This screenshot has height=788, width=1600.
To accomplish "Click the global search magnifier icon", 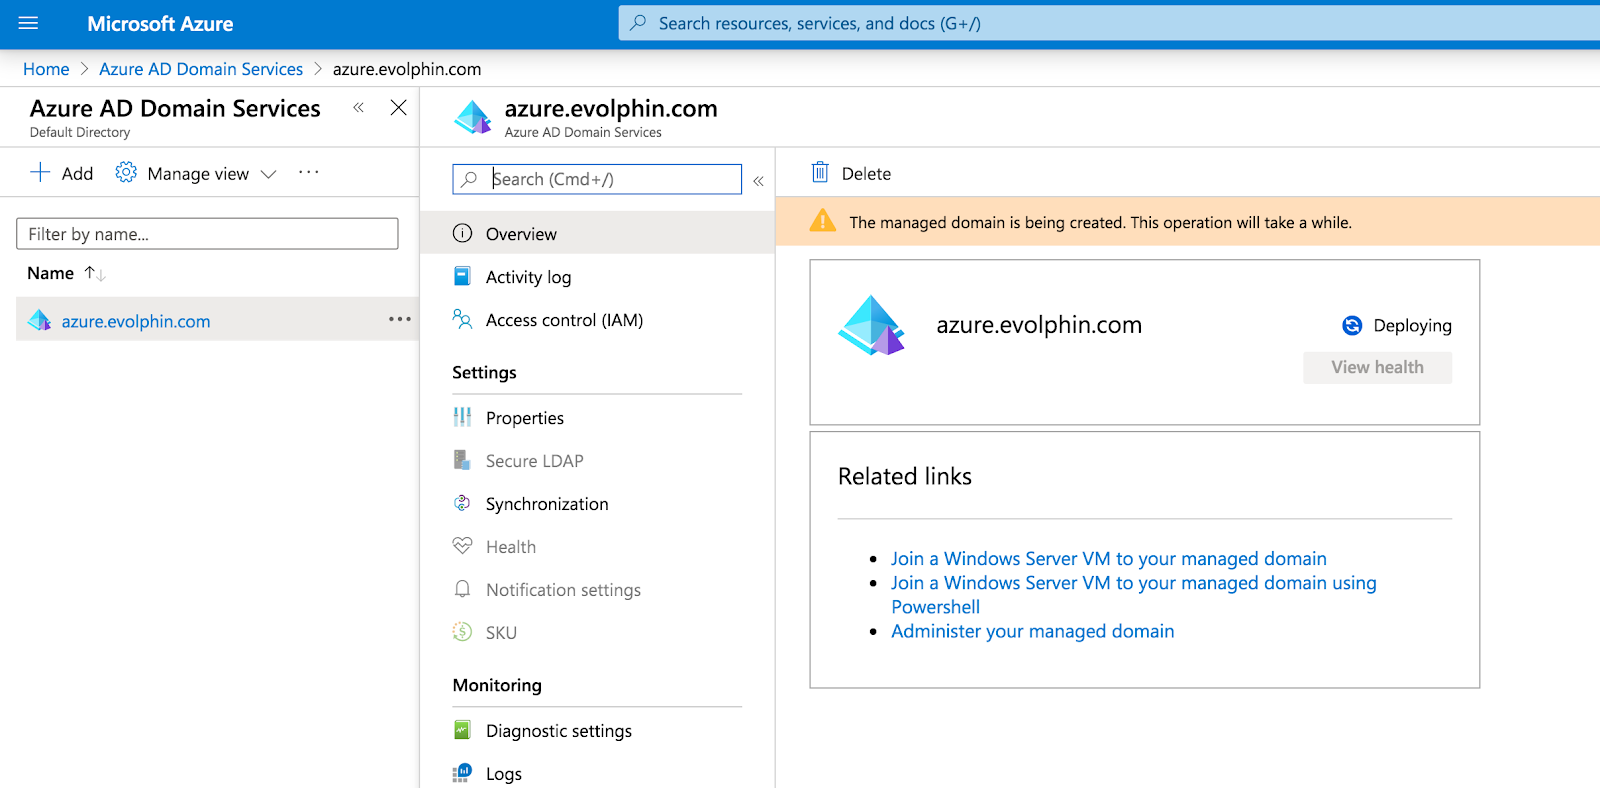I will (x=638, y=23).
